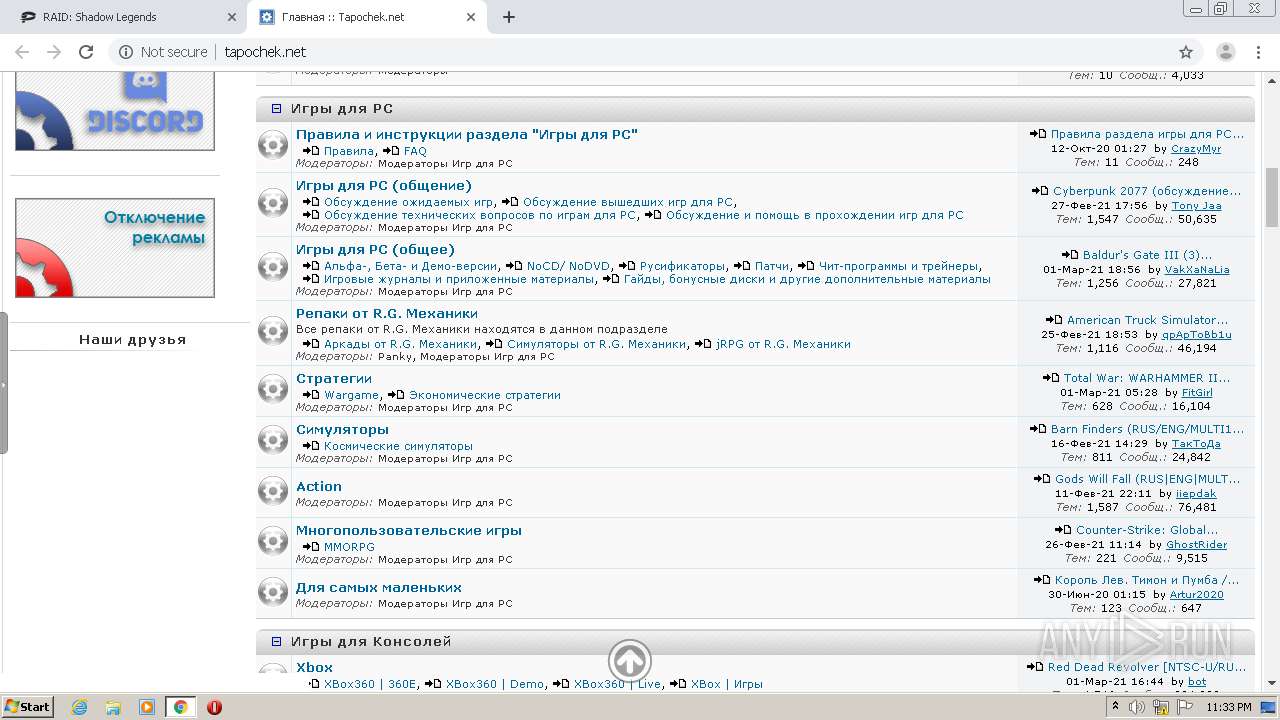Open last-post arrow icon for Gods Will Fall
This screenshot has width=1280, height=720.
click(1043, 479)
